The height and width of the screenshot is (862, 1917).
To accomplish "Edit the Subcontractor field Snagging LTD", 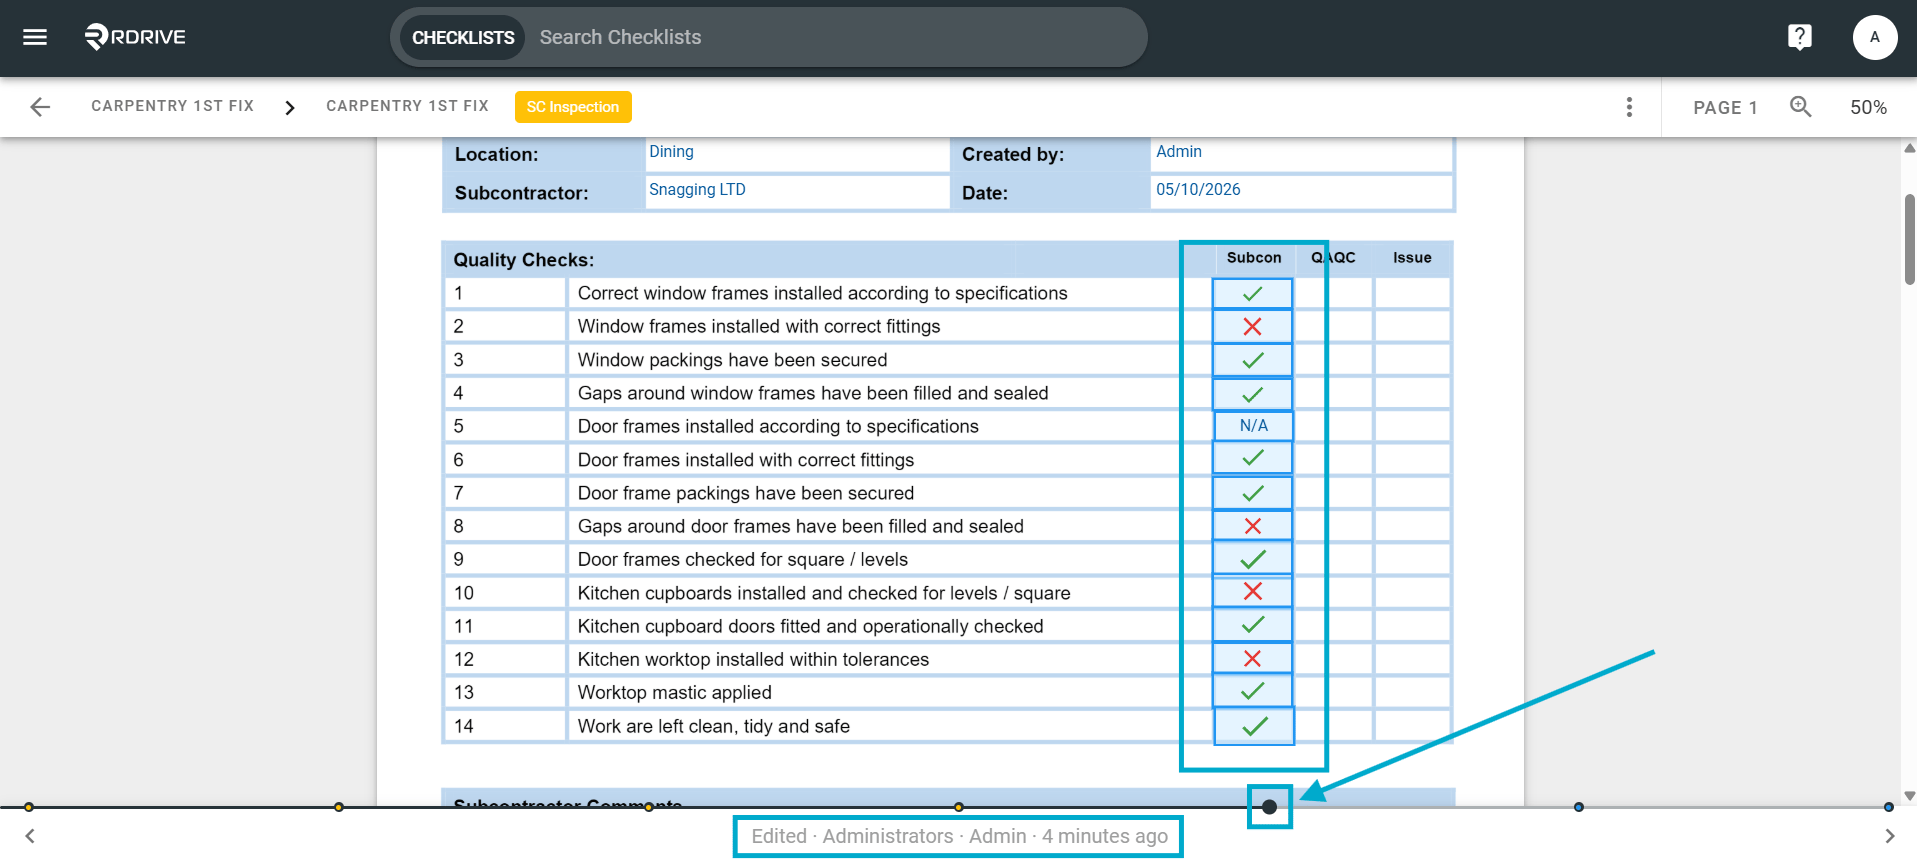I will click(796, 191).
